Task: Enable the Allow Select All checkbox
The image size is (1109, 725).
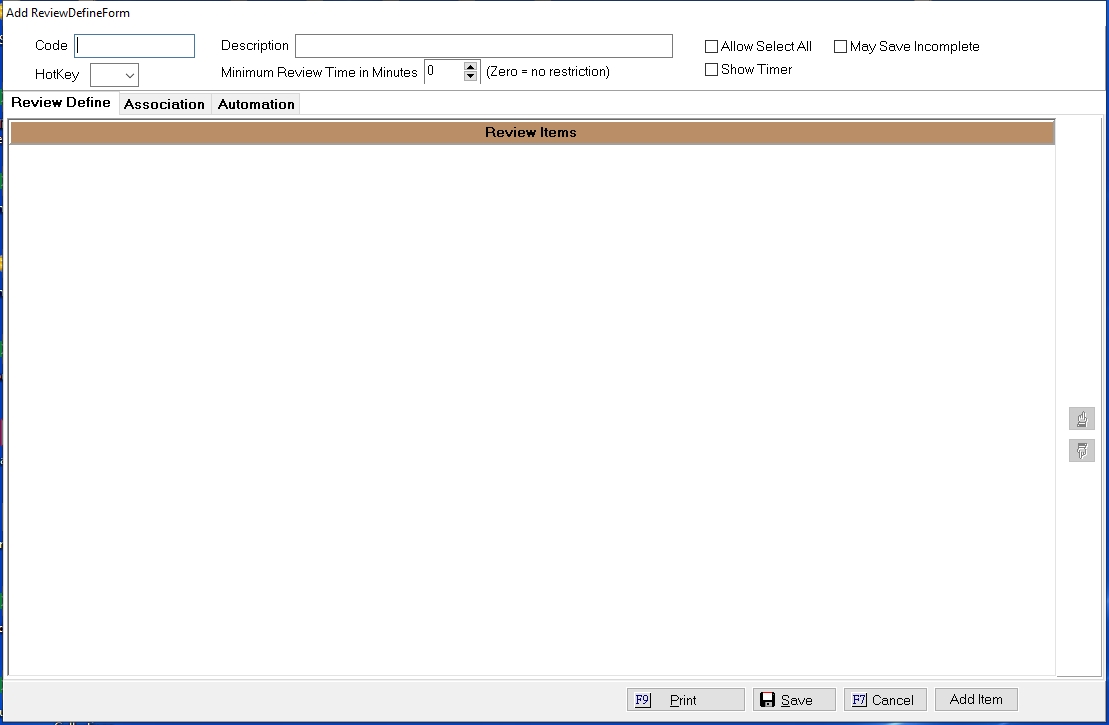Action: (x=712, y=47)
